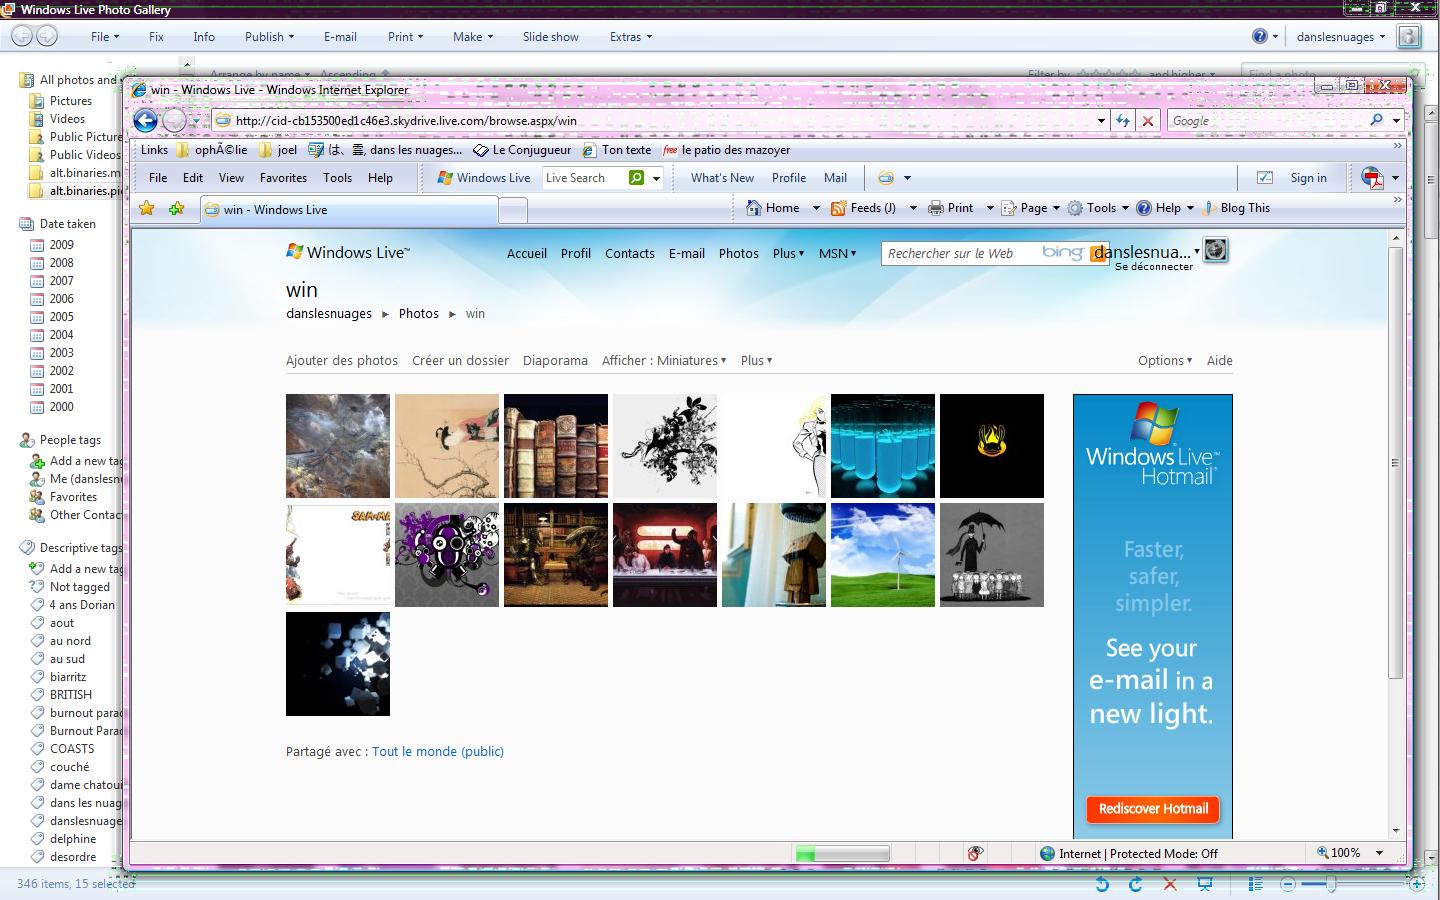The height and width of the screenshot is (900, 1440).
Task: Click the Rechercher sur le Web field
Action: [961, 254]
